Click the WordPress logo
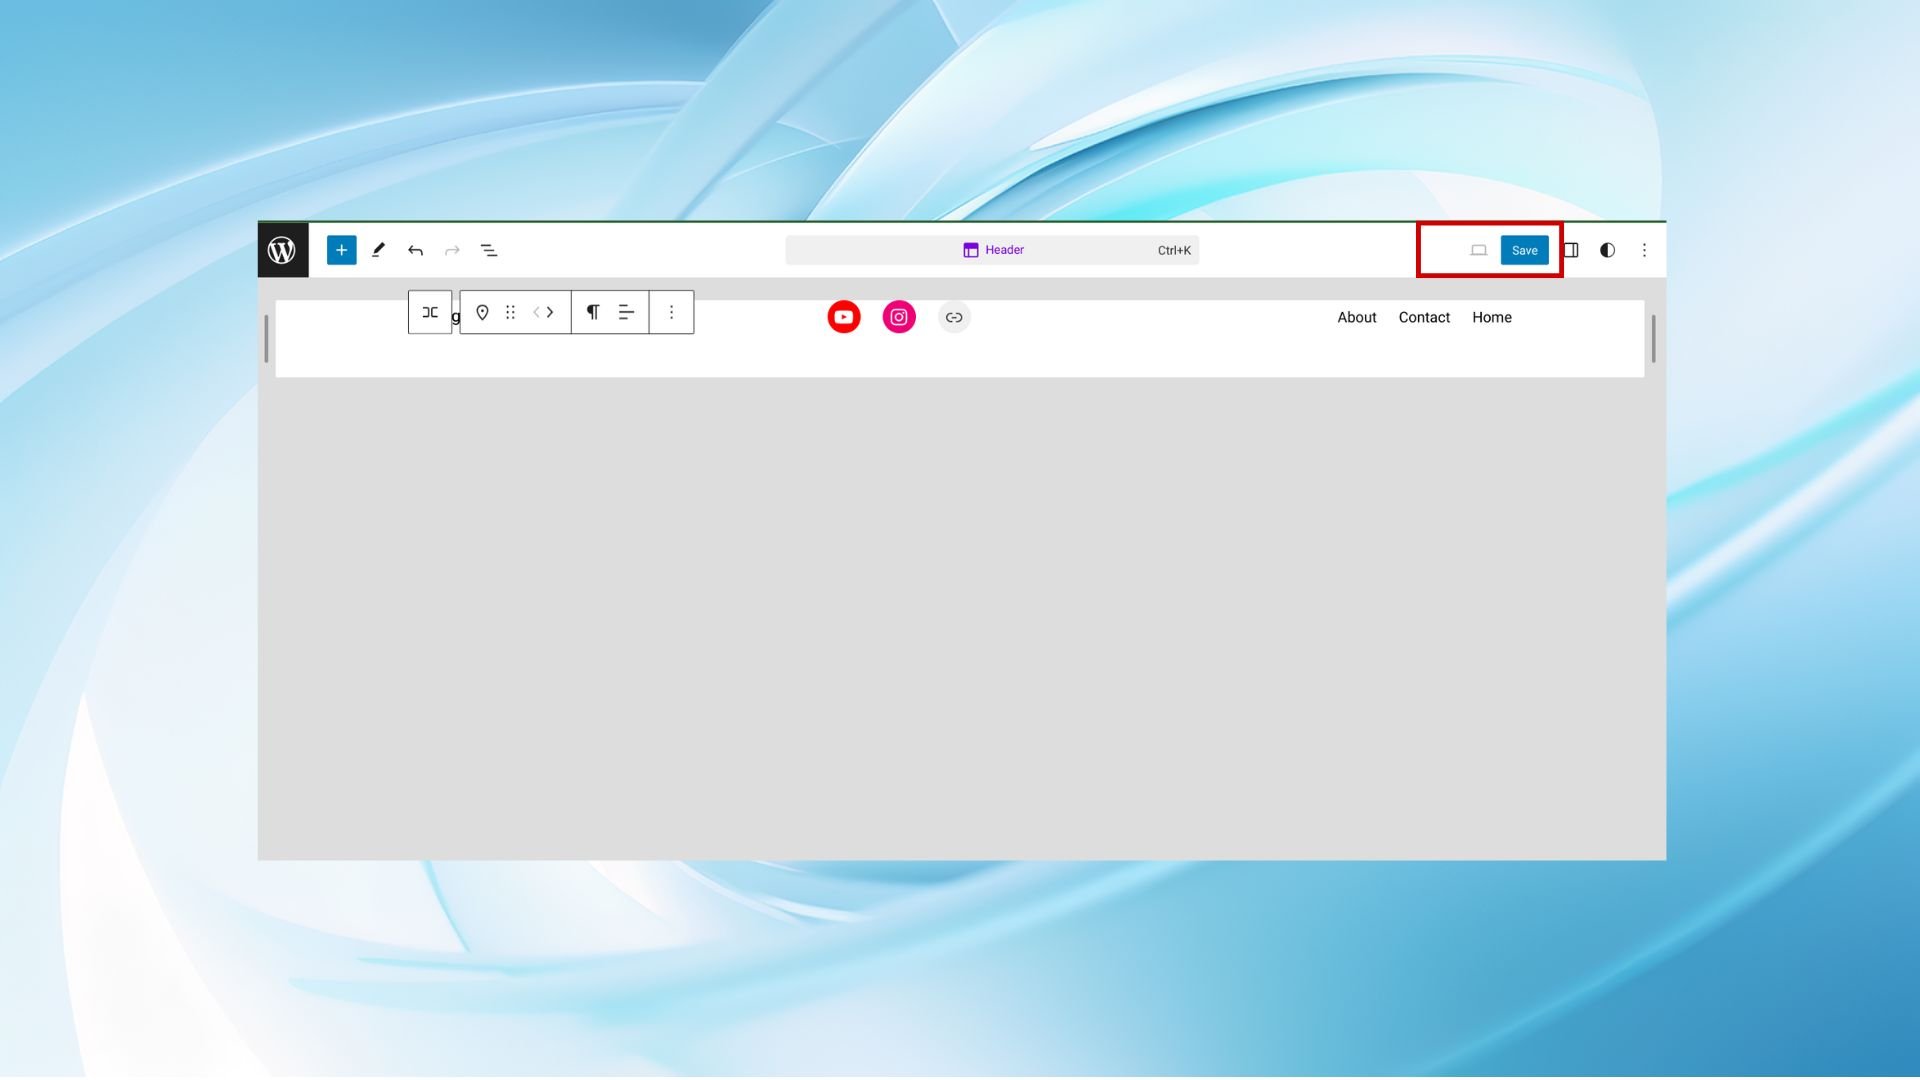The image size is (1920, 1080). (x=282, y=250)
